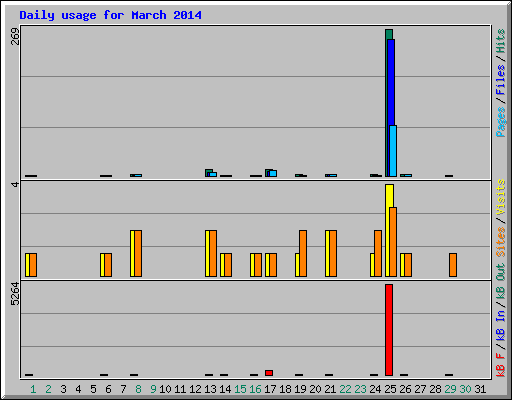Click the red "kB F" legend label
This screenshot has width=512, height=400.
(500, 365)
